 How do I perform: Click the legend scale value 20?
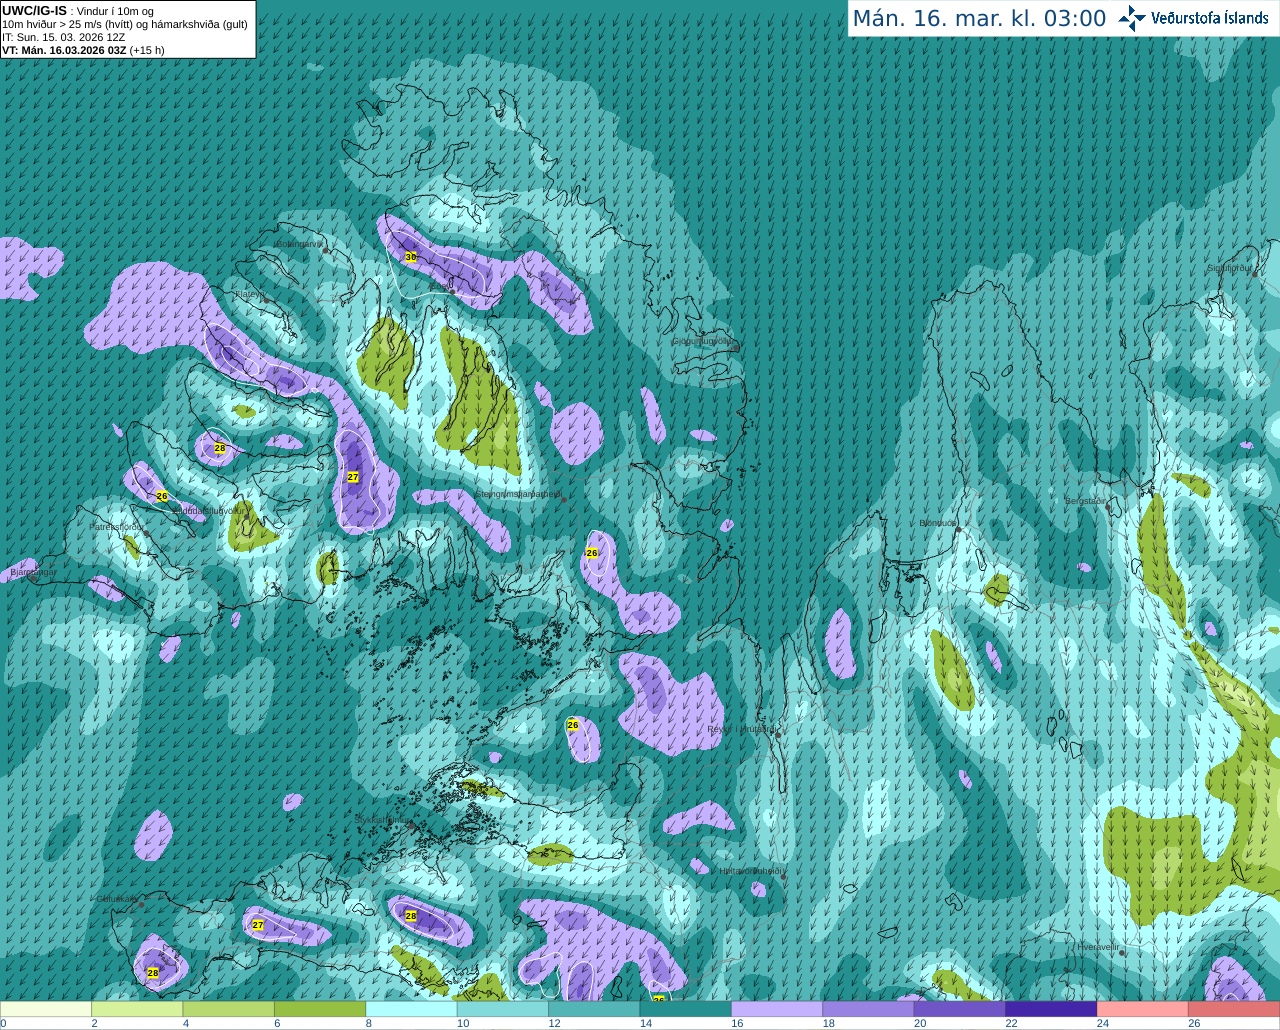pyautogui.click(x=920, y=1024)
